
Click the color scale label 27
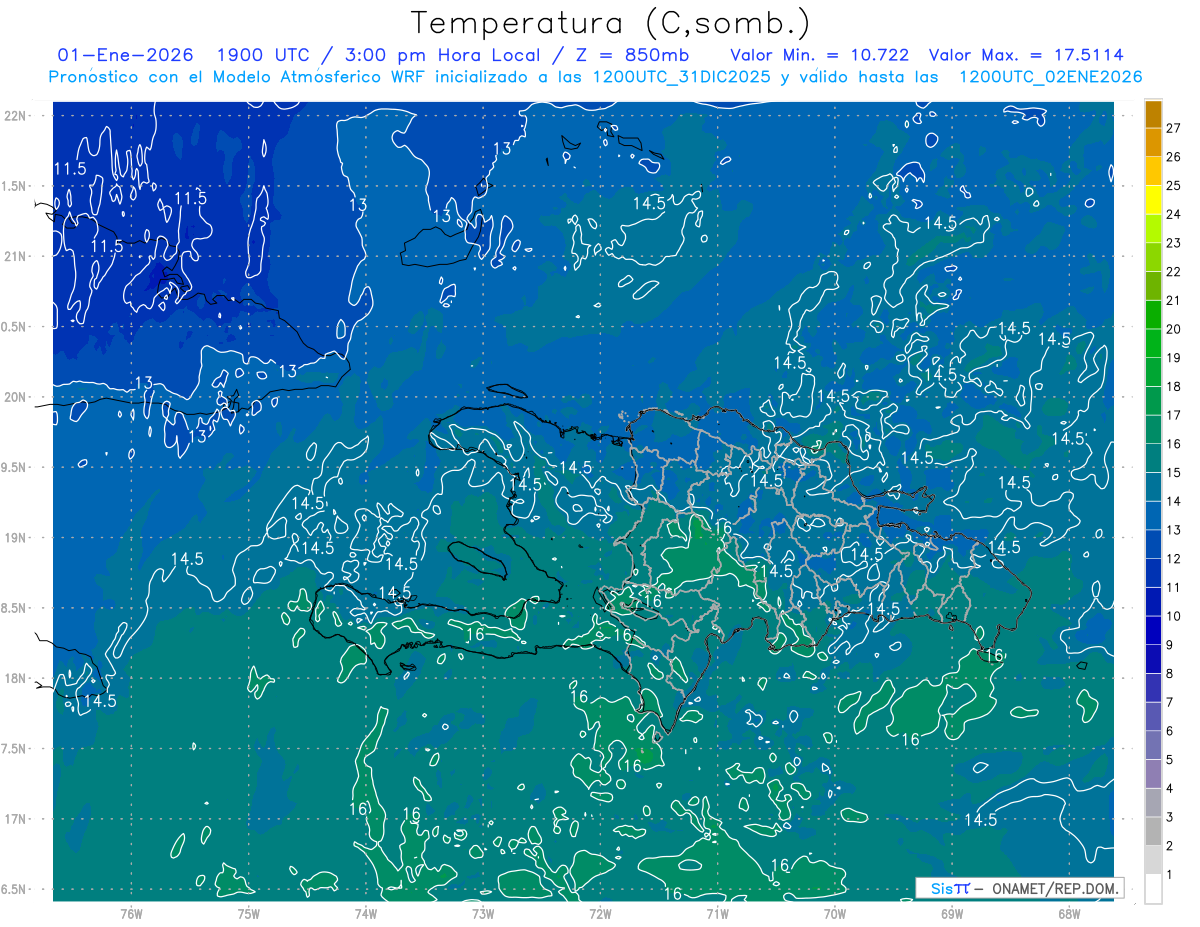coord(1173,128)
